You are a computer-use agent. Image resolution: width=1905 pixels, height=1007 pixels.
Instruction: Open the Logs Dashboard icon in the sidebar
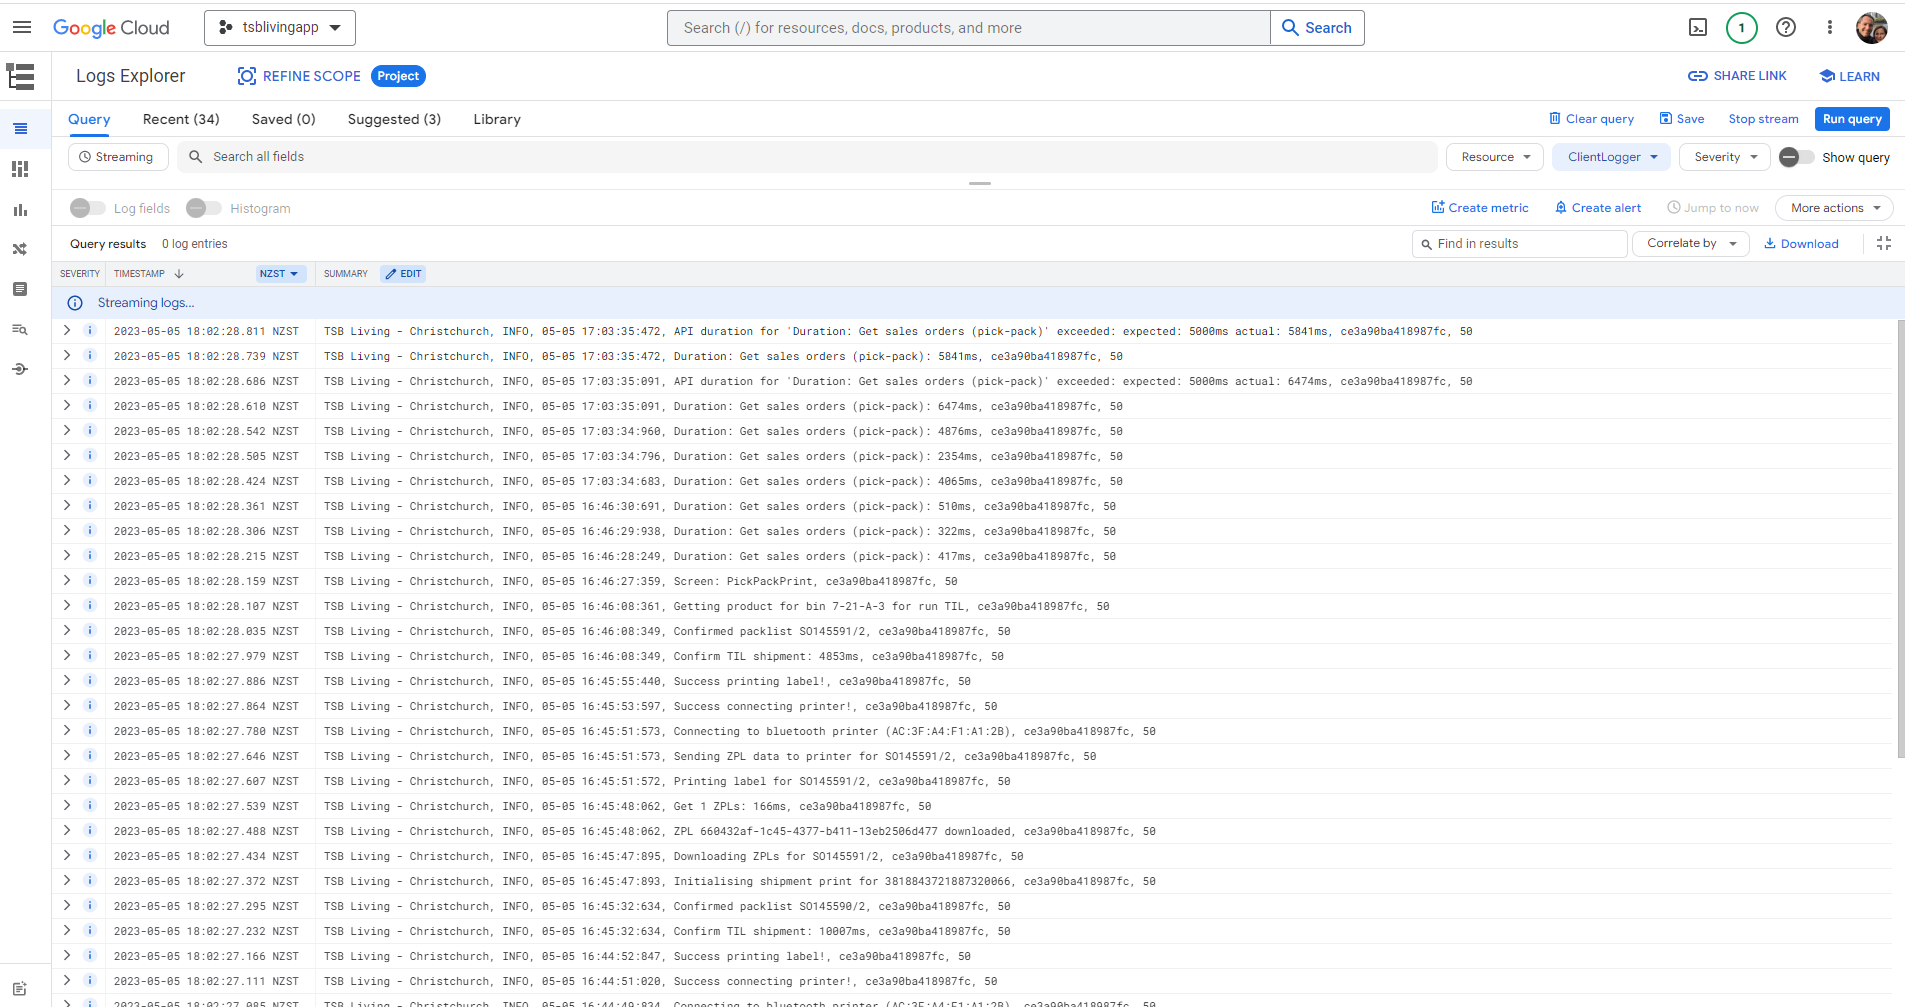[19, 168]
